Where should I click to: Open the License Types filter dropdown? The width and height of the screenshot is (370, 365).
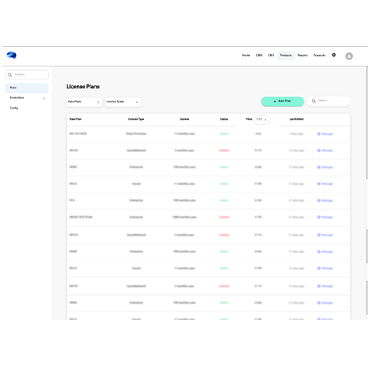point(123,102)
